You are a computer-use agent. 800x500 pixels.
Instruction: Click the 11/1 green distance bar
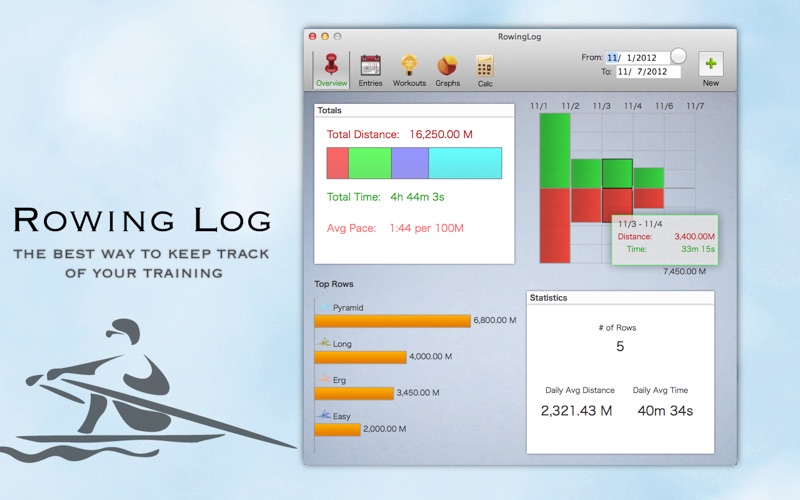(555, 151)
